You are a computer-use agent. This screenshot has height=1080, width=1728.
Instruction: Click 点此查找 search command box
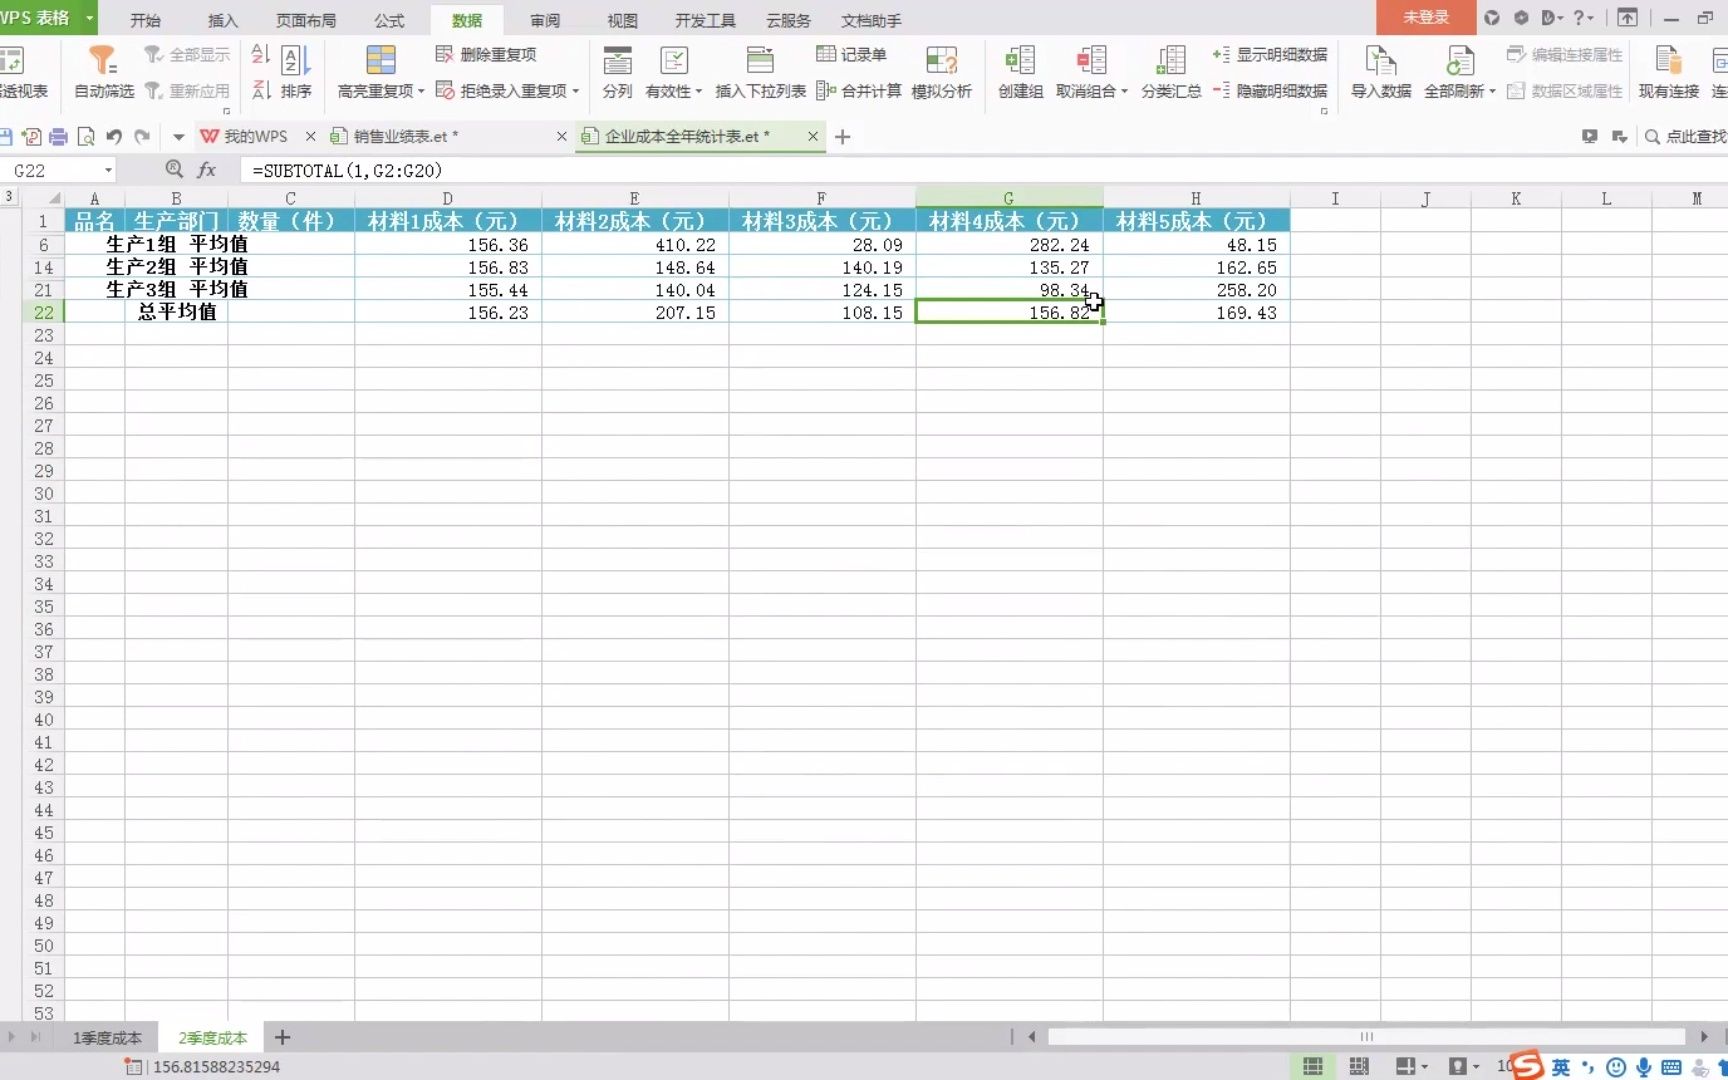[x=1686, y=137]
